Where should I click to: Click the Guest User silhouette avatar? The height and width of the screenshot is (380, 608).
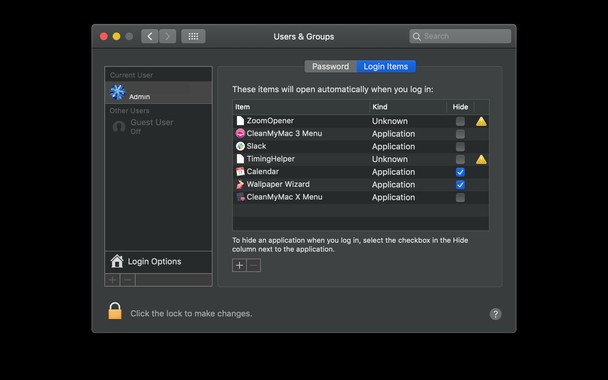pos(119,126)
